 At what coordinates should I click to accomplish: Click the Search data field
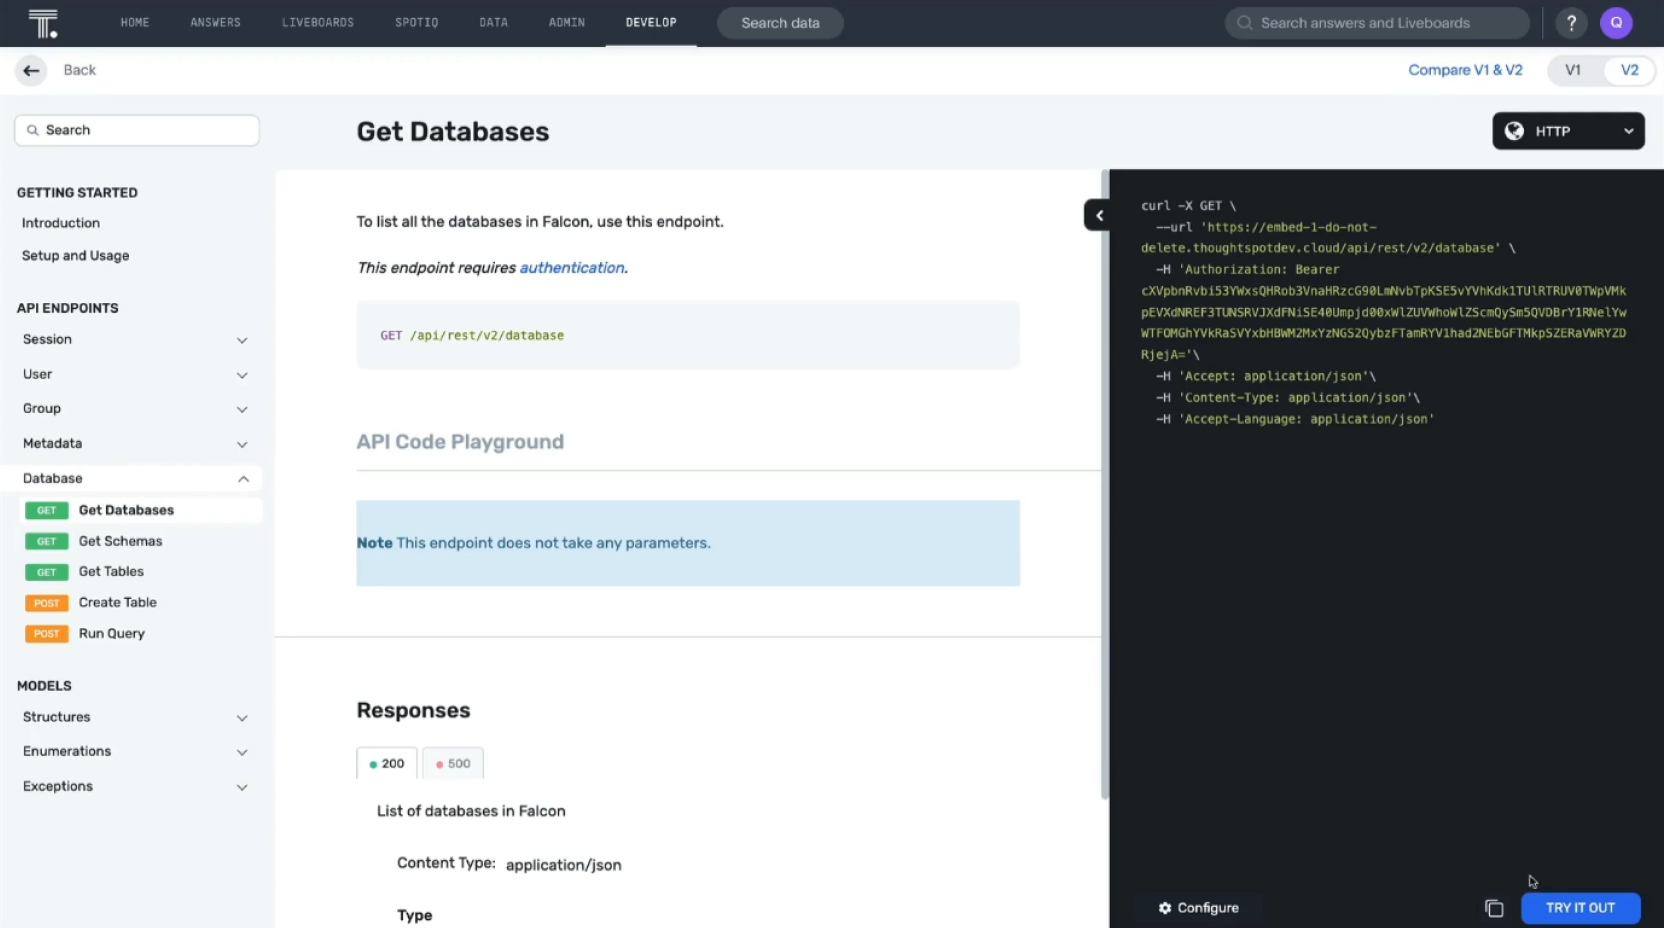coord(779,22)
